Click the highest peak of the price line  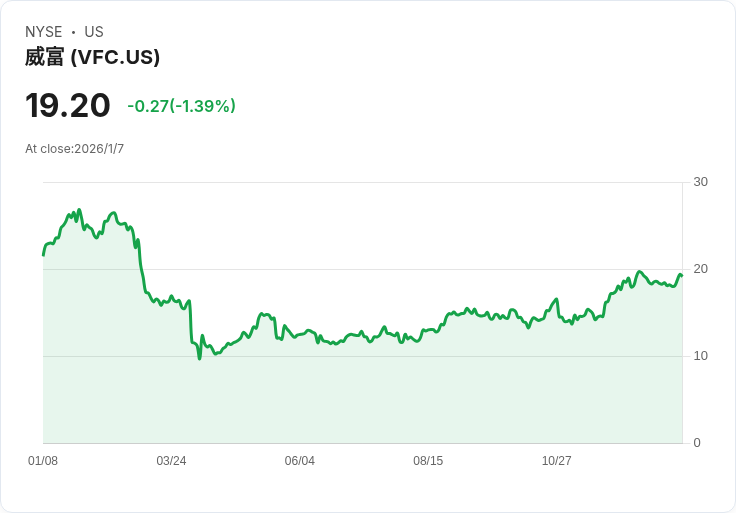tap(79, 210)
